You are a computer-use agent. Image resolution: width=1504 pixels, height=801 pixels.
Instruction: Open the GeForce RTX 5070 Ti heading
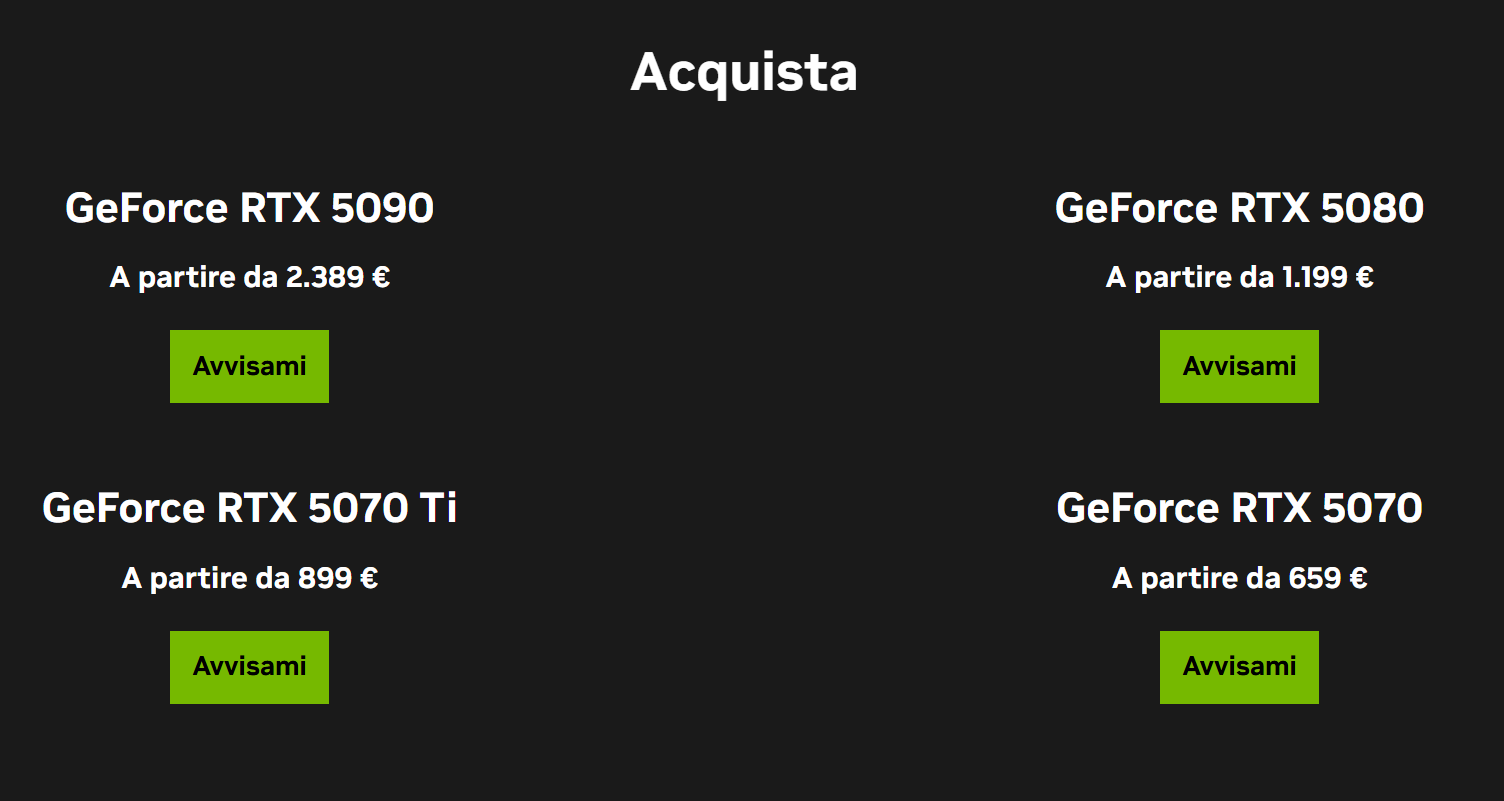(249, 508)
